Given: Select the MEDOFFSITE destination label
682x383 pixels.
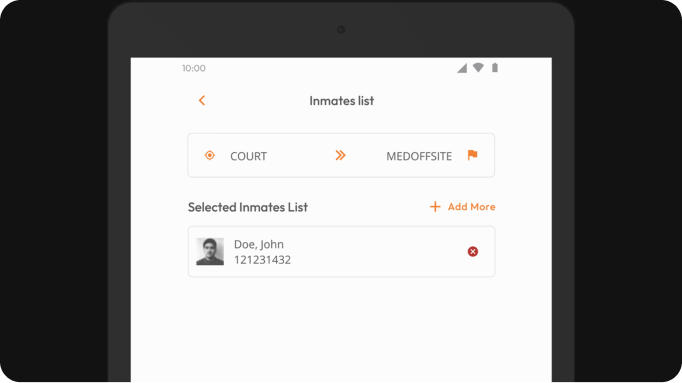Looking at the screenshot, I should tap(419, 156).
